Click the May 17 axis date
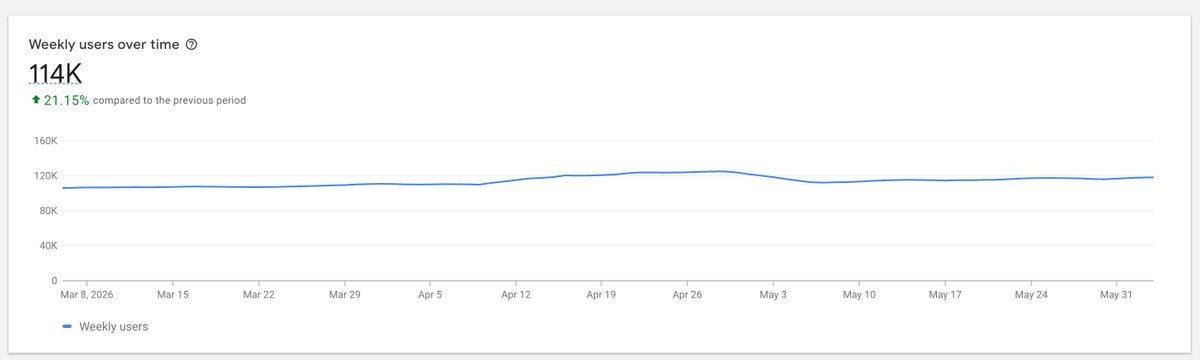 click(944, 295)
